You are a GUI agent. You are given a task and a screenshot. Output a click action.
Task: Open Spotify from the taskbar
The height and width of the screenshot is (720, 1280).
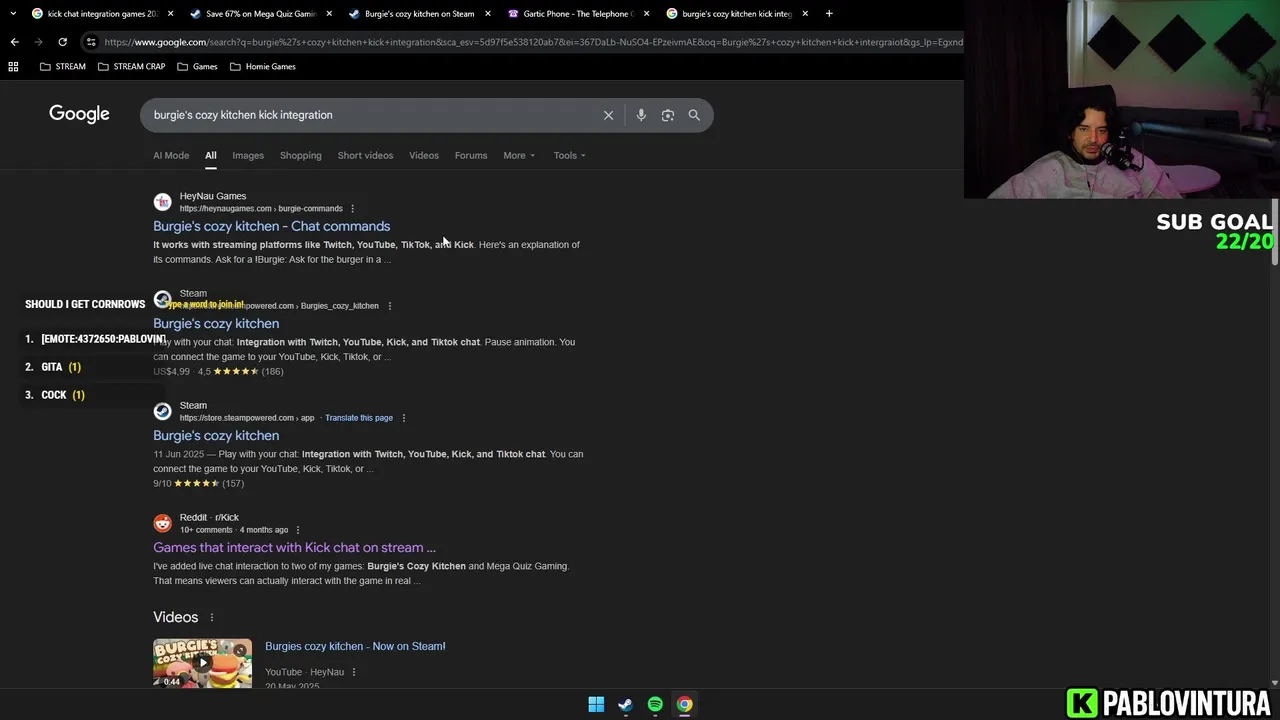[x=655, y=704]
